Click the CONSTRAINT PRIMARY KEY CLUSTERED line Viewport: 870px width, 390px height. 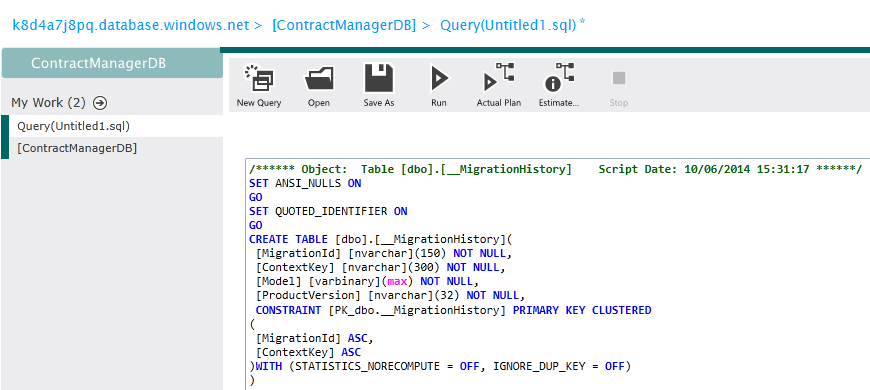[x=453, y=310]
